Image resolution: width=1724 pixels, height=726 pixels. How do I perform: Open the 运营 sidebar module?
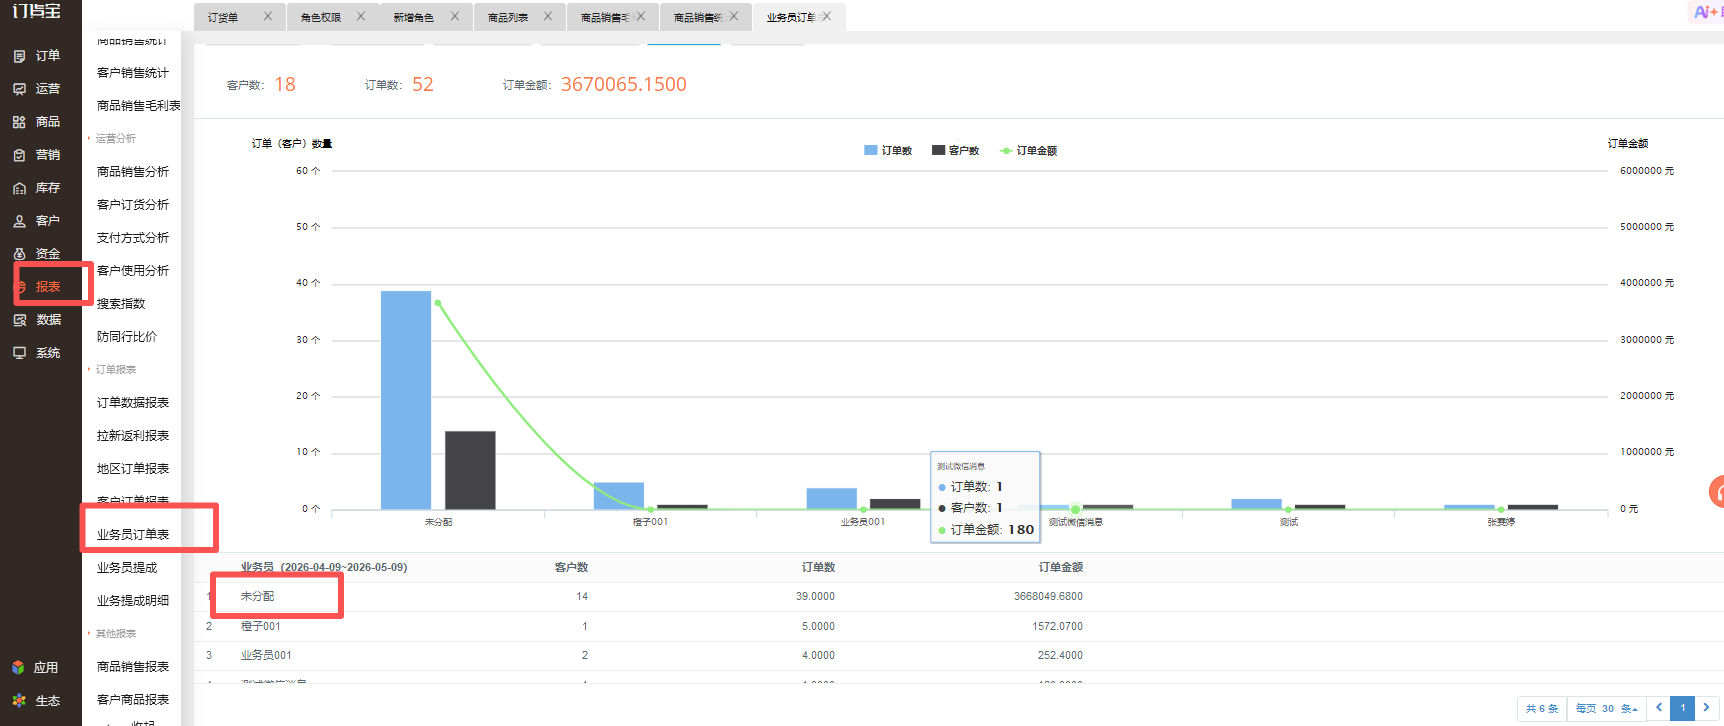coord(37,89)
